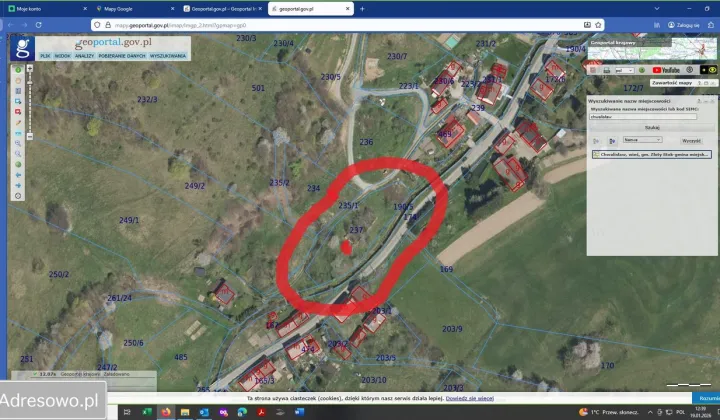720x420 pixels.
Task: Open the ANALIZY menu
Action: pos(84,56)
